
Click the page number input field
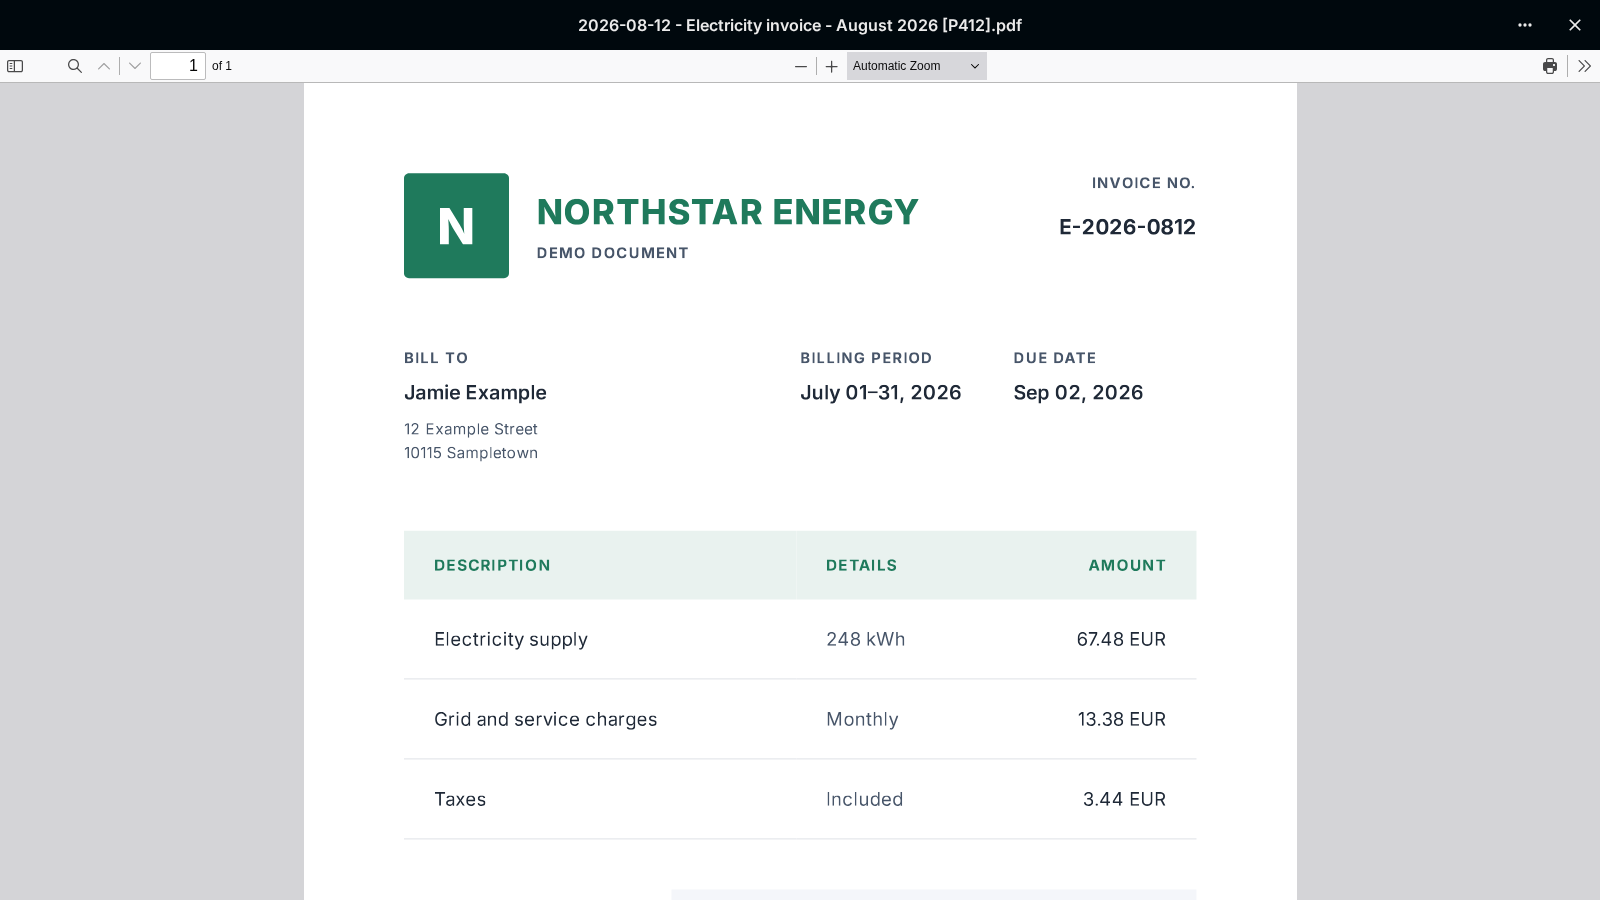[x=178, y=66]
